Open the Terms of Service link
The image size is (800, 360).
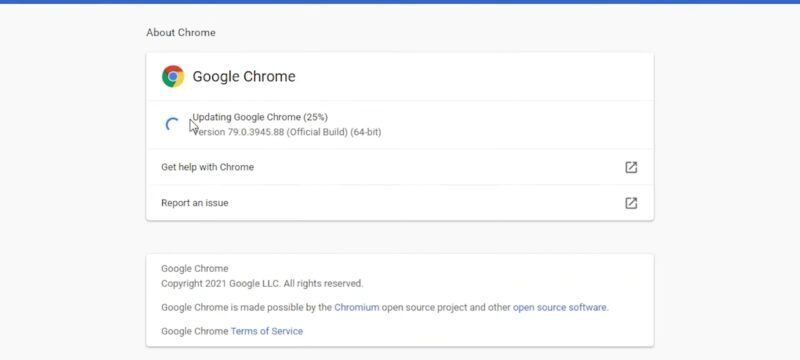267,331
